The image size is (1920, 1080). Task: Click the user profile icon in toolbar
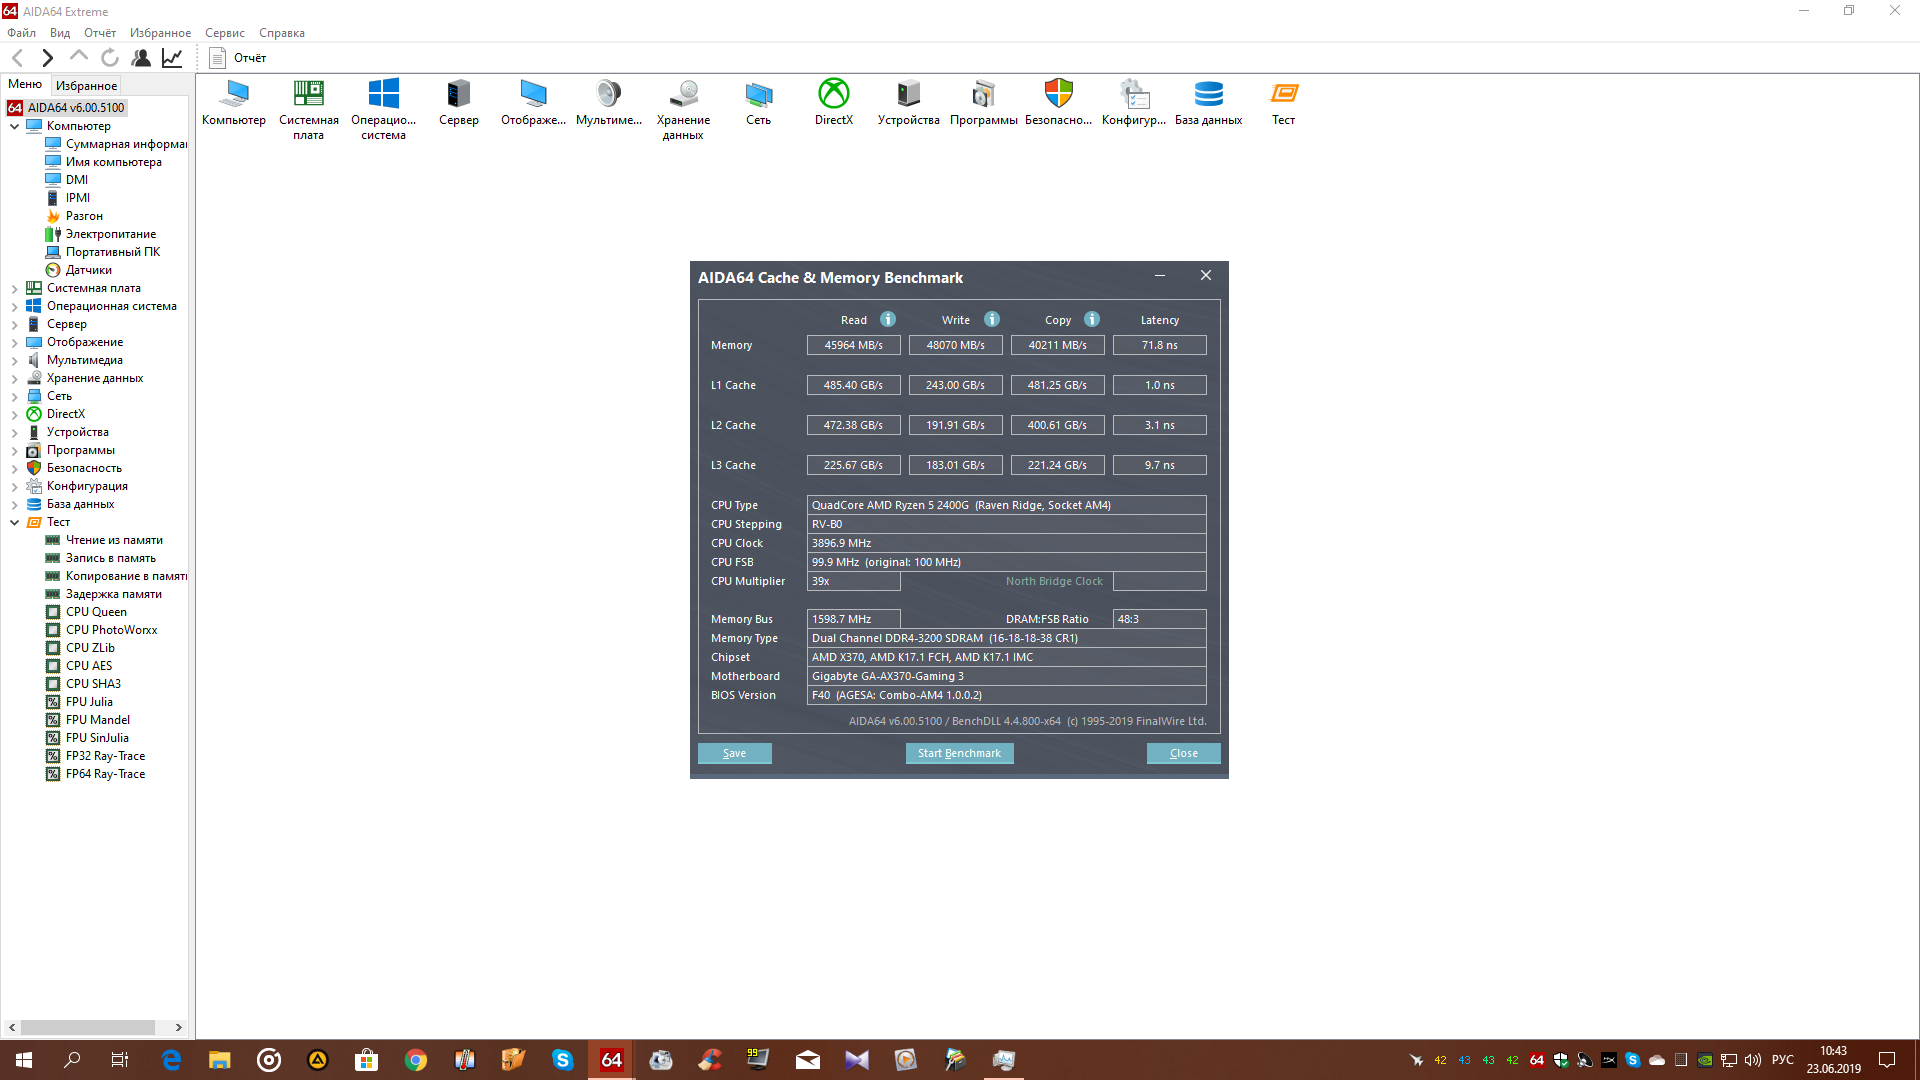141,58
